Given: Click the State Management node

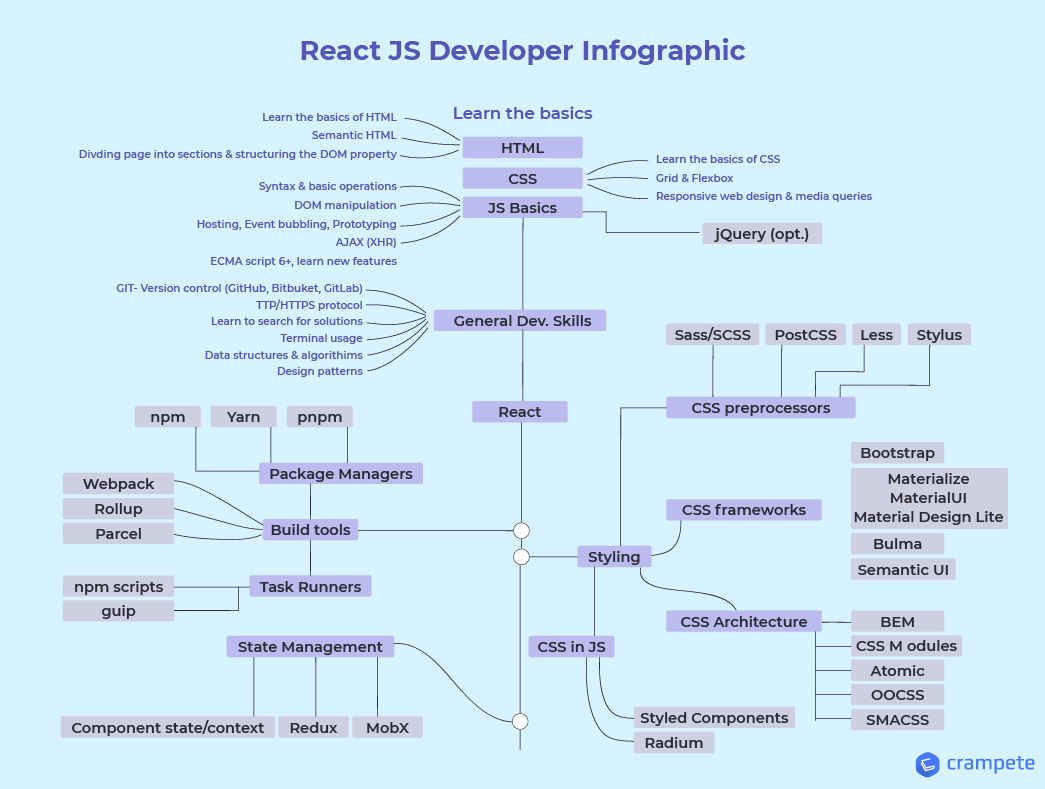Looking at the screenshot, I should pos(310,647).
